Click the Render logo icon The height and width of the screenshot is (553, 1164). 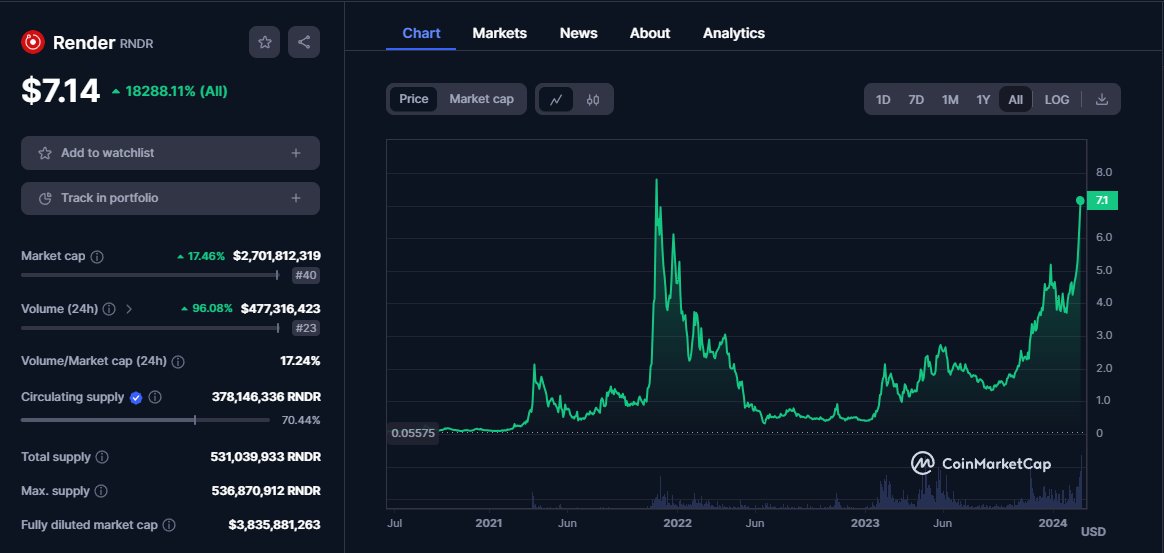[33, 42]
